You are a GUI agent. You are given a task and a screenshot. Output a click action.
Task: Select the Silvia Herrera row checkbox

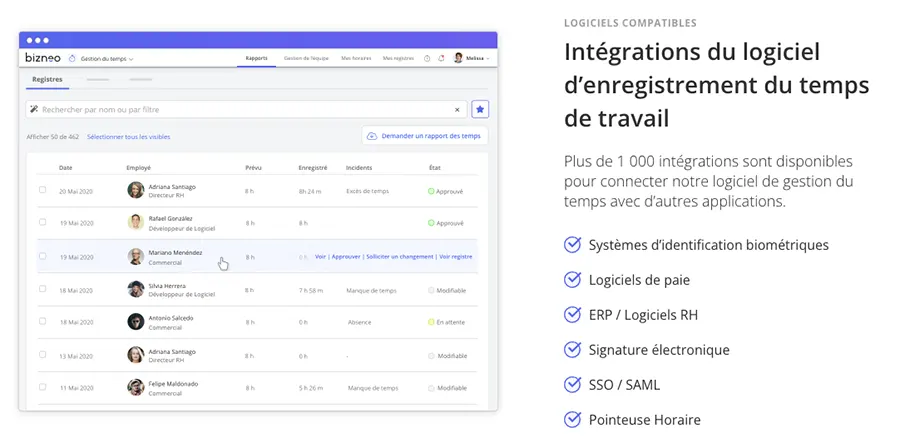42,289
